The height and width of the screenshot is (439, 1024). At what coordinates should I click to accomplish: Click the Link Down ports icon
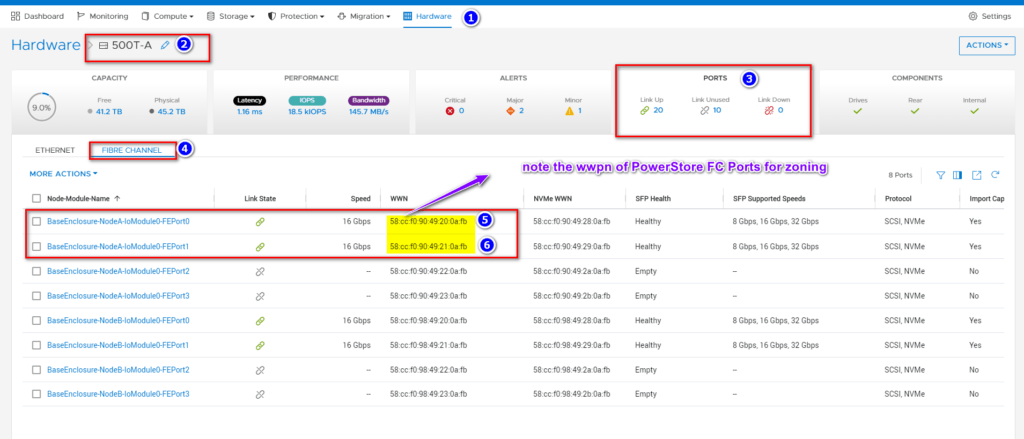(769, 111)
